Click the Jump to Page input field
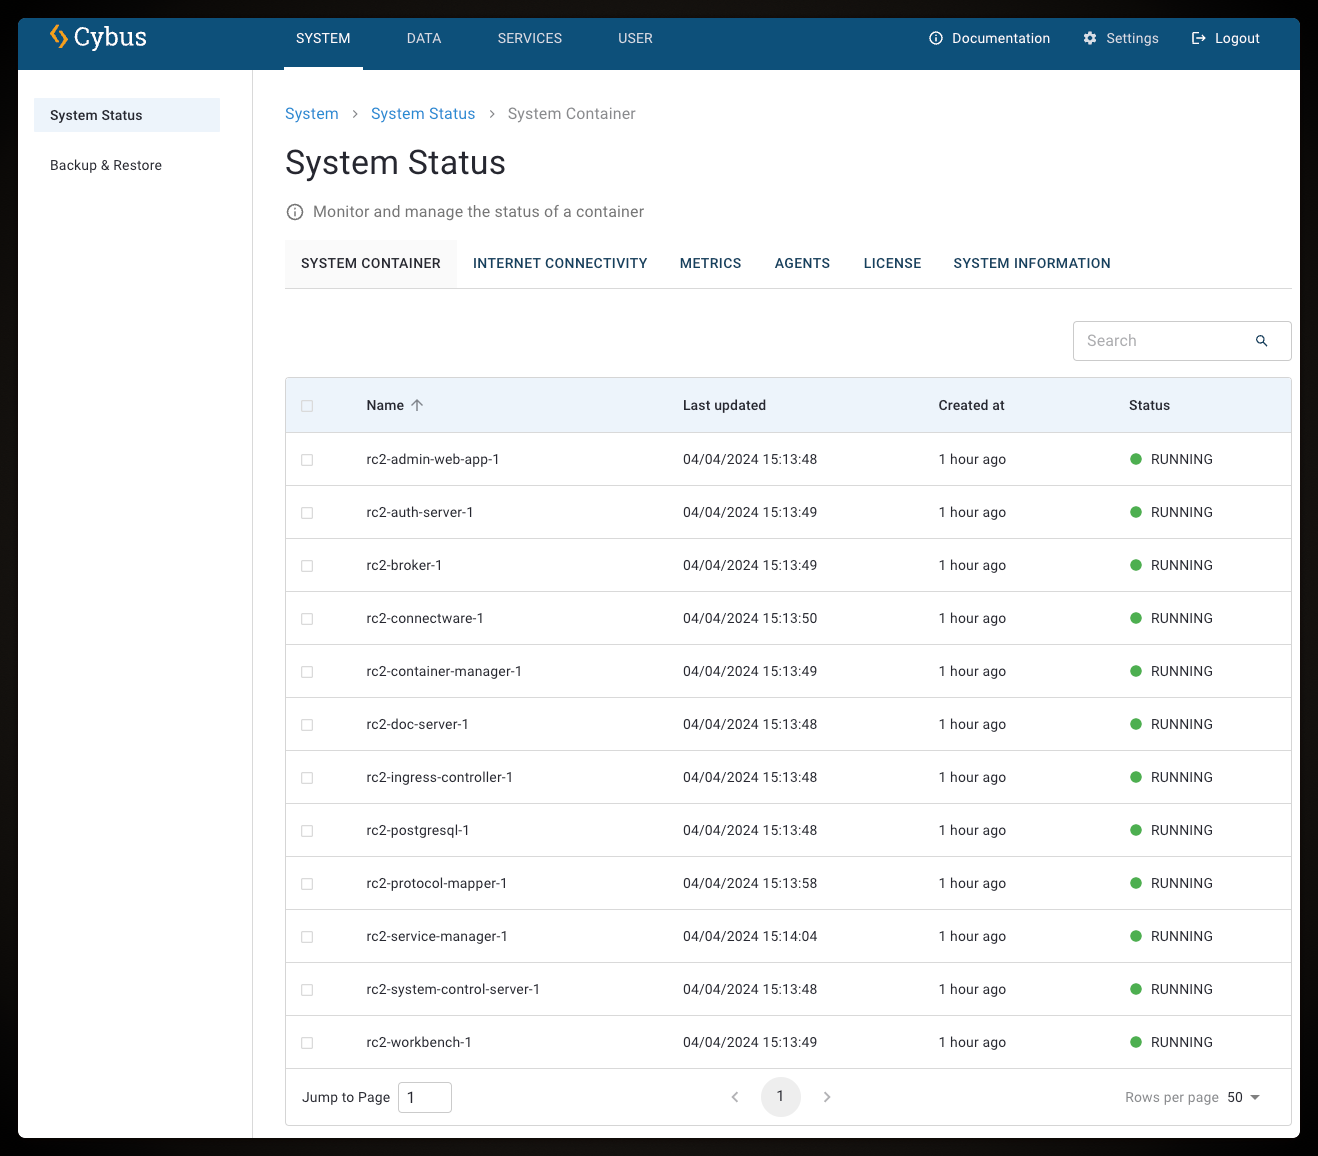The height and width of the screenshot is (1156, 1318). click(x=425, y=1097)
